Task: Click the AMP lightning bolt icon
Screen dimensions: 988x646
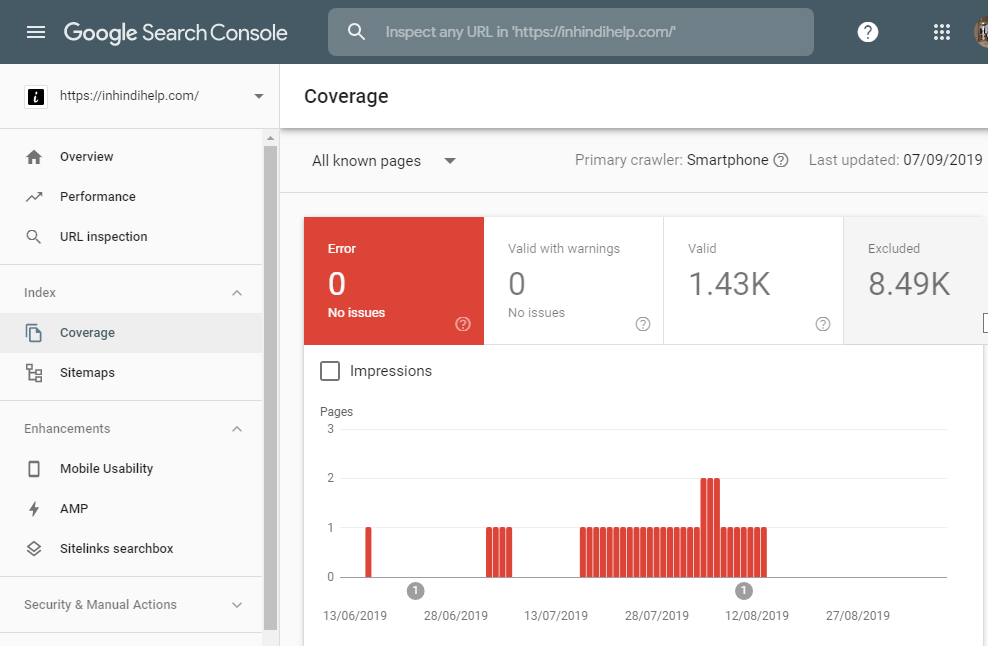Action: coord(34,509)
